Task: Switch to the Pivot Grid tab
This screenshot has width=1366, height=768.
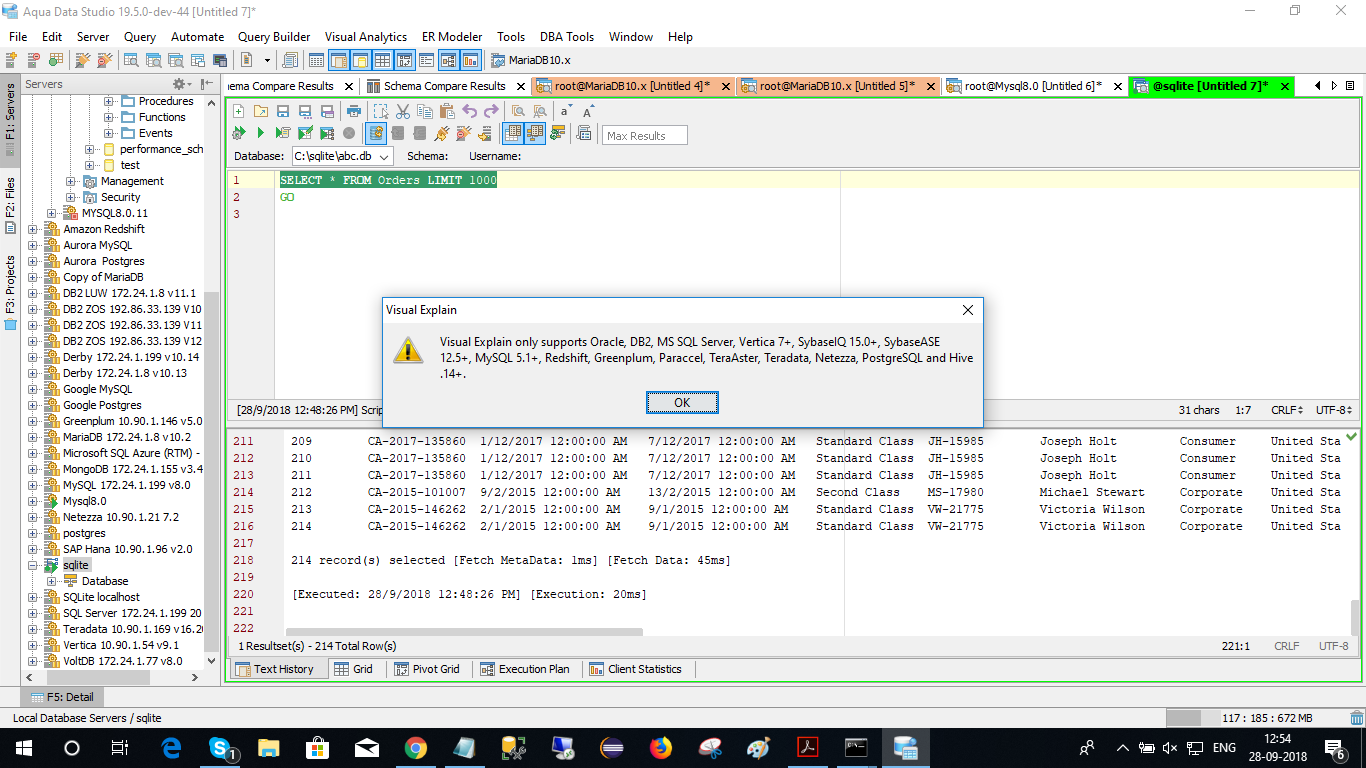Action: coord(426,669)
